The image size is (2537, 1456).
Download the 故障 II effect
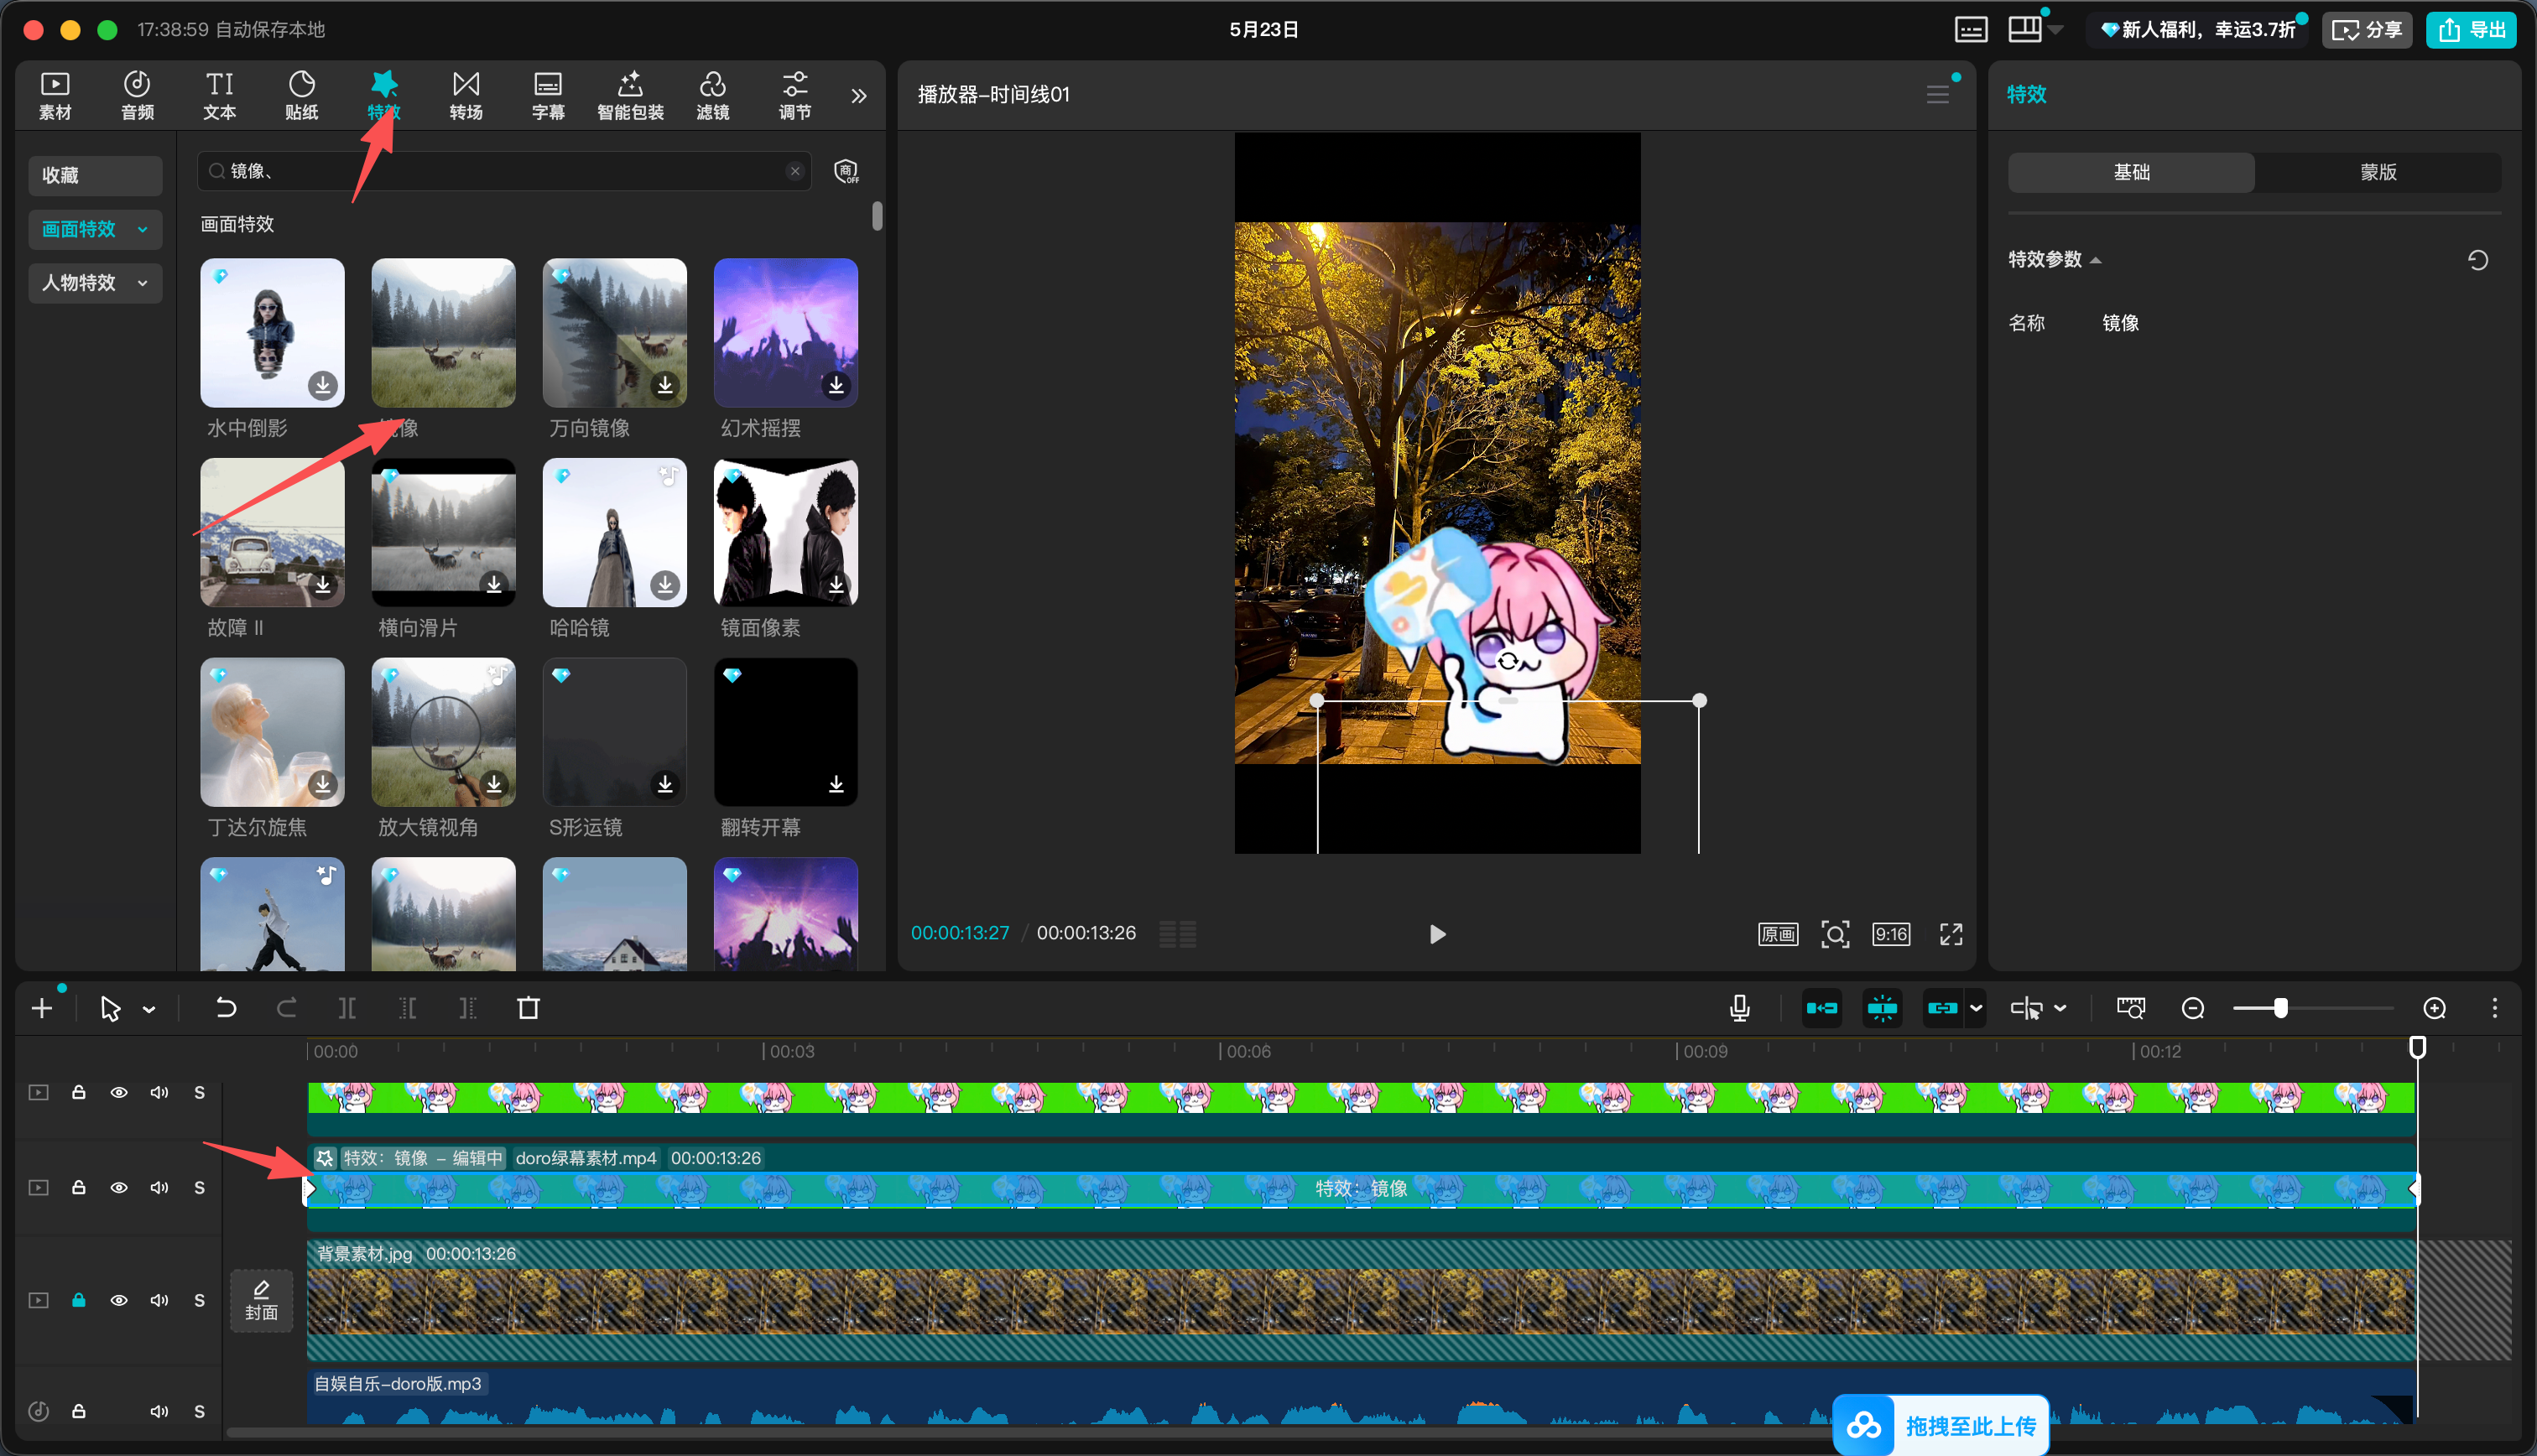pos(323,584)
